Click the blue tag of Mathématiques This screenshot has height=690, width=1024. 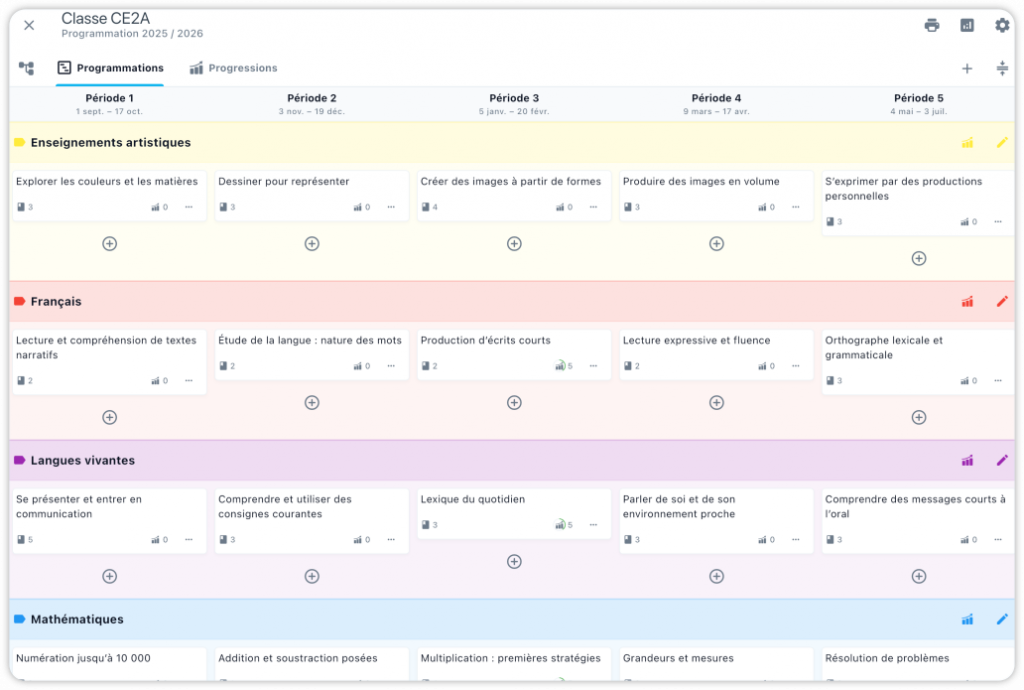20,619
